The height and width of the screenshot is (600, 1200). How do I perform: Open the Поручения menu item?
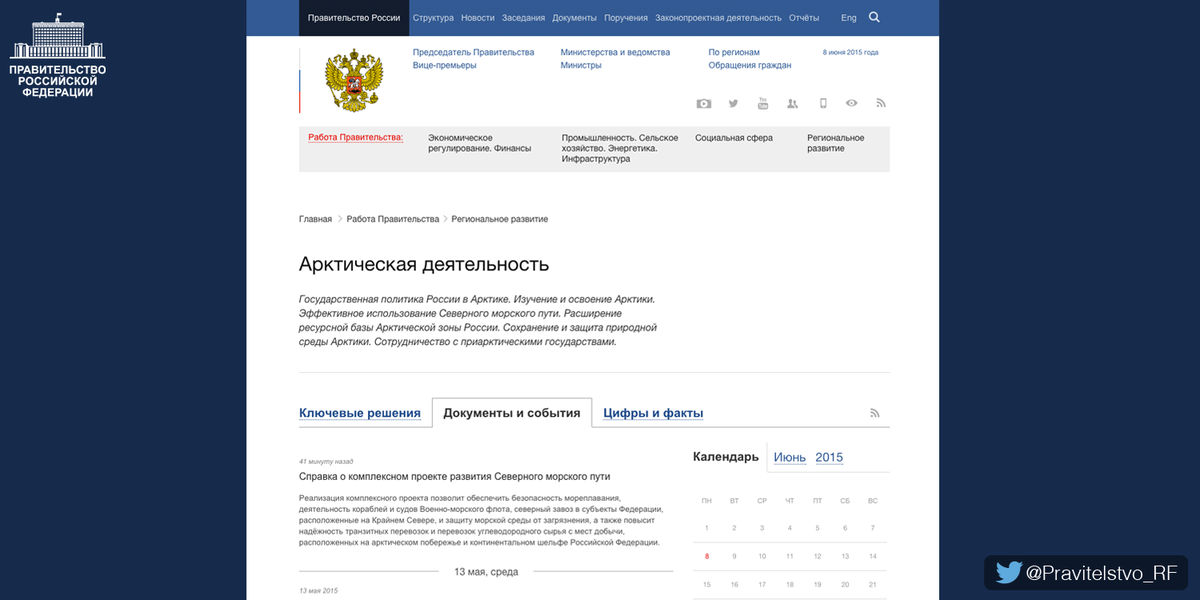coord(626,18)
